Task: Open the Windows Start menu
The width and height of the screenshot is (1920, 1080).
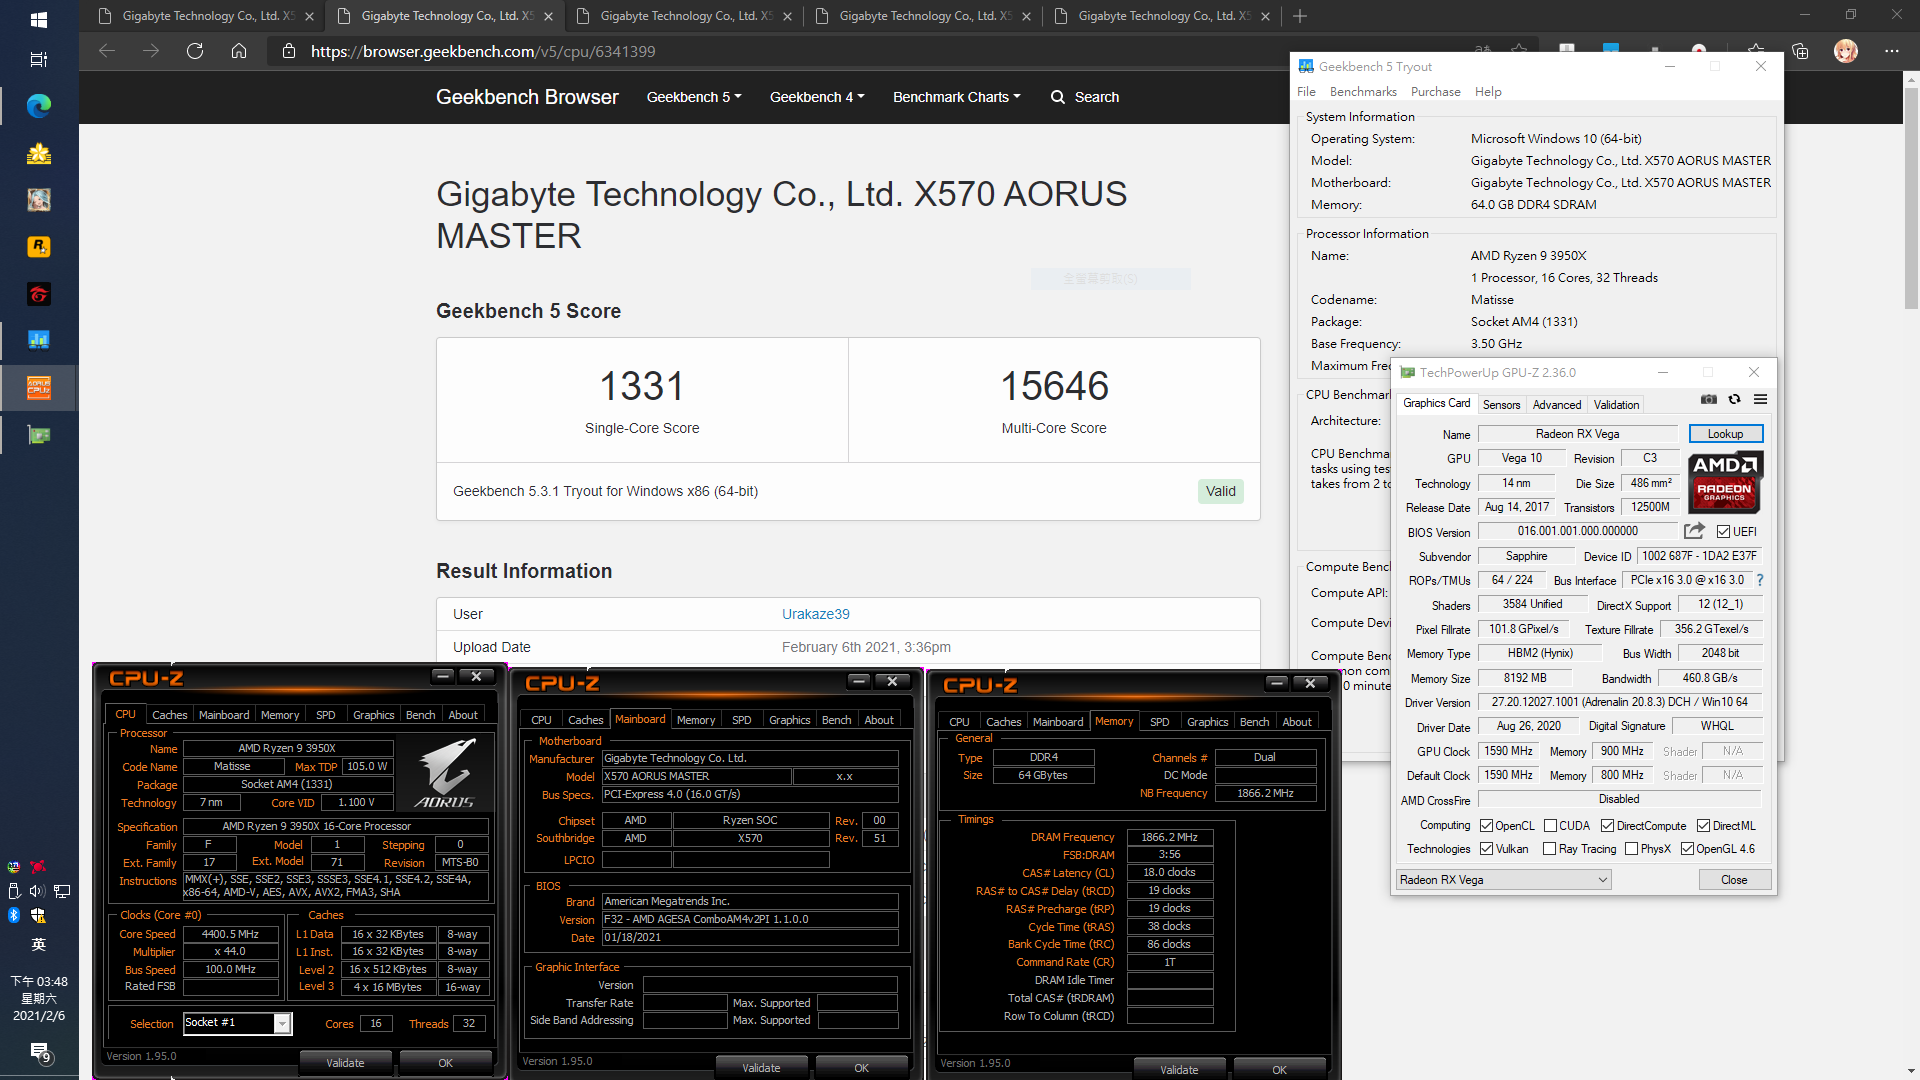Action: click(39, 19)
